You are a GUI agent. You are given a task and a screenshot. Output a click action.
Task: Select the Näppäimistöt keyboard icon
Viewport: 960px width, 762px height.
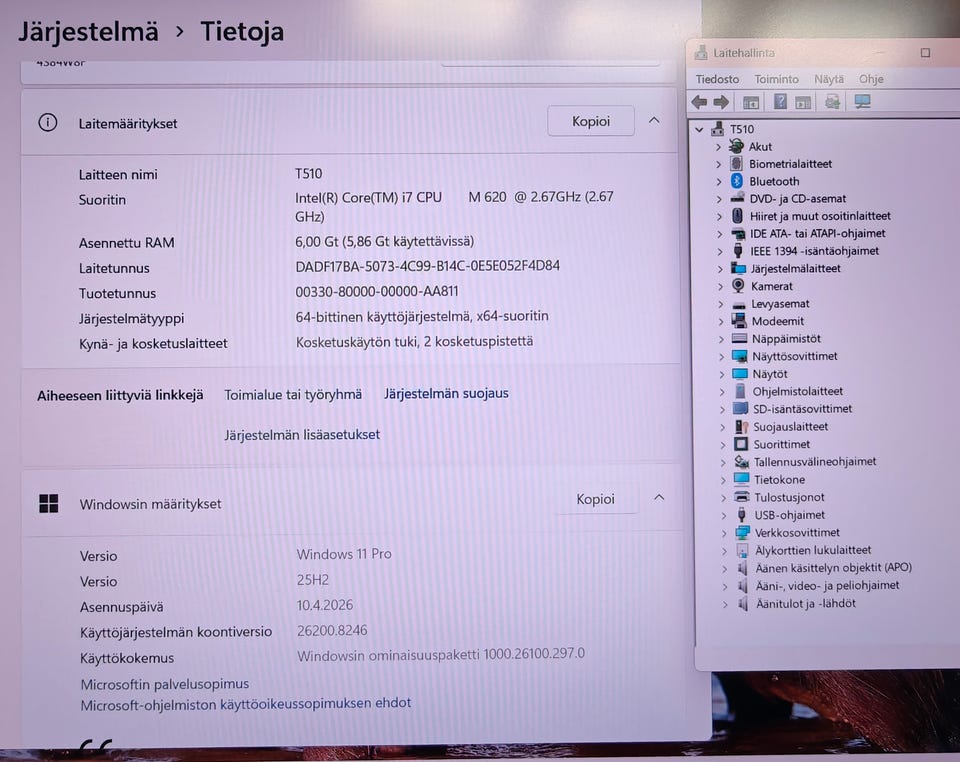tap(740, 338)
